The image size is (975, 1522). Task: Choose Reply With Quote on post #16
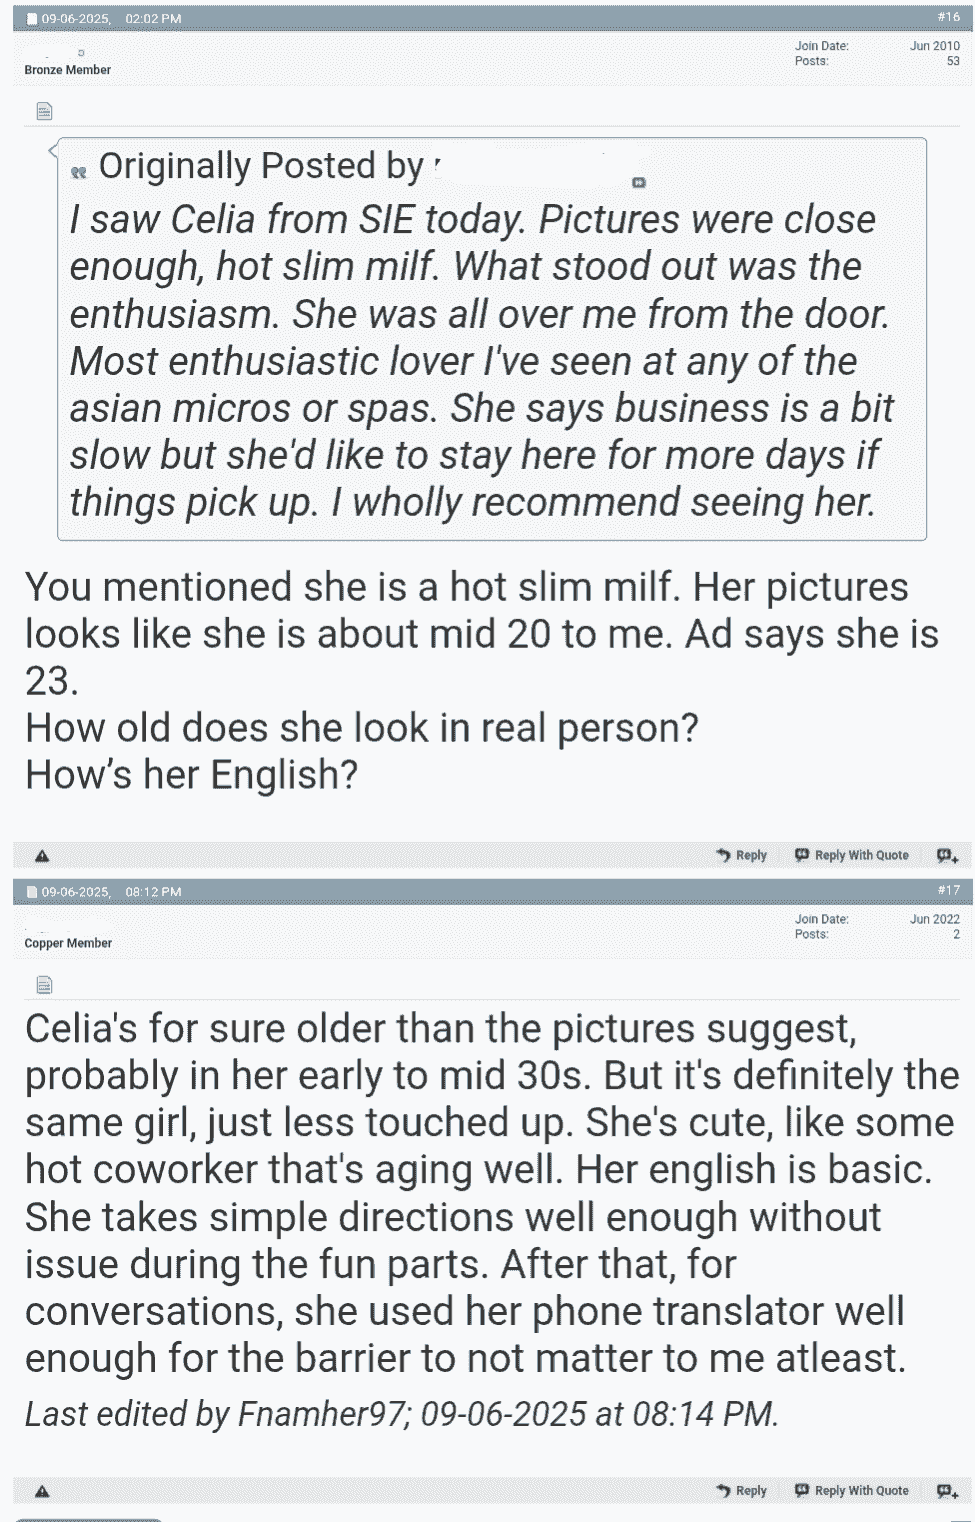point(852,856)
